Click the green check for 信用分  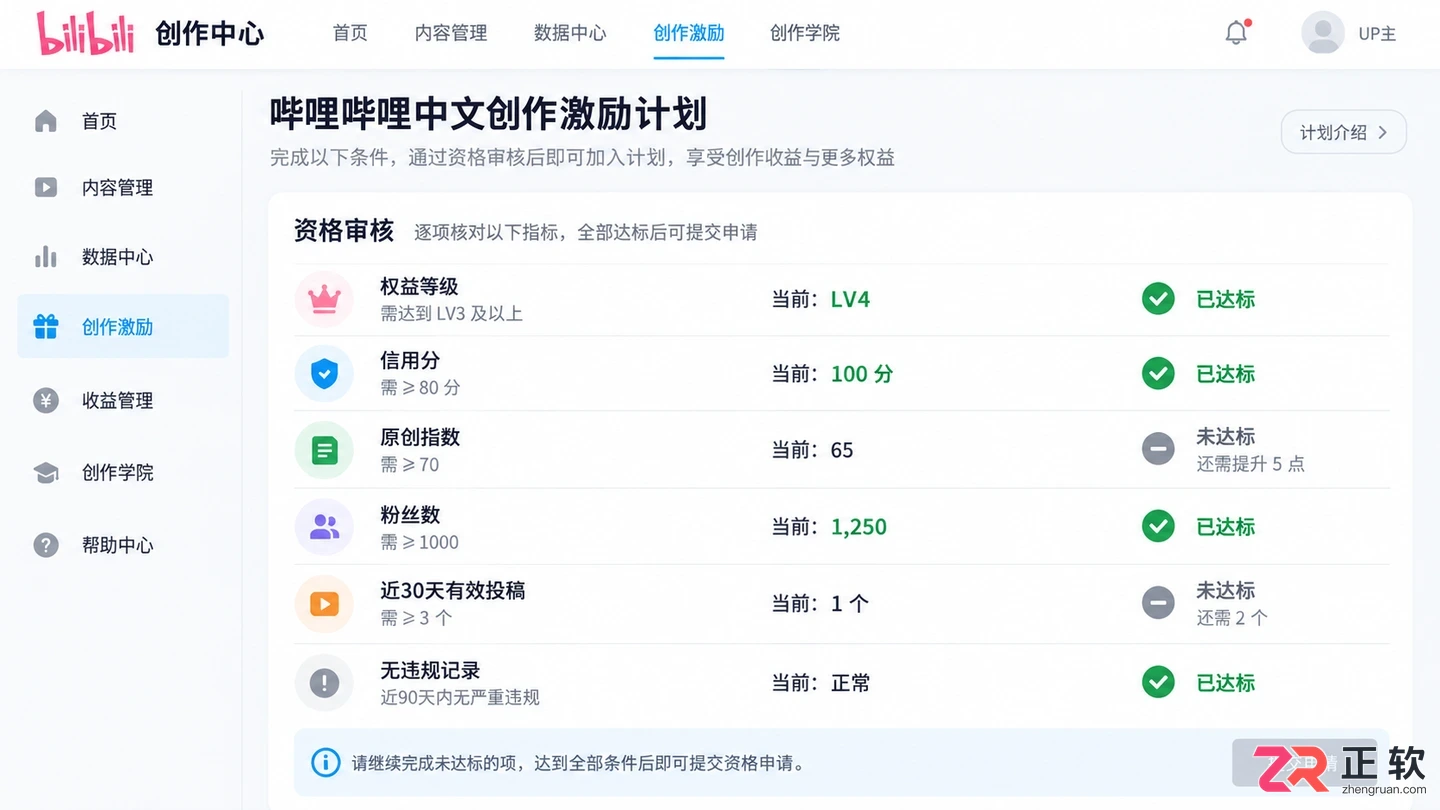pos(1158,374)
